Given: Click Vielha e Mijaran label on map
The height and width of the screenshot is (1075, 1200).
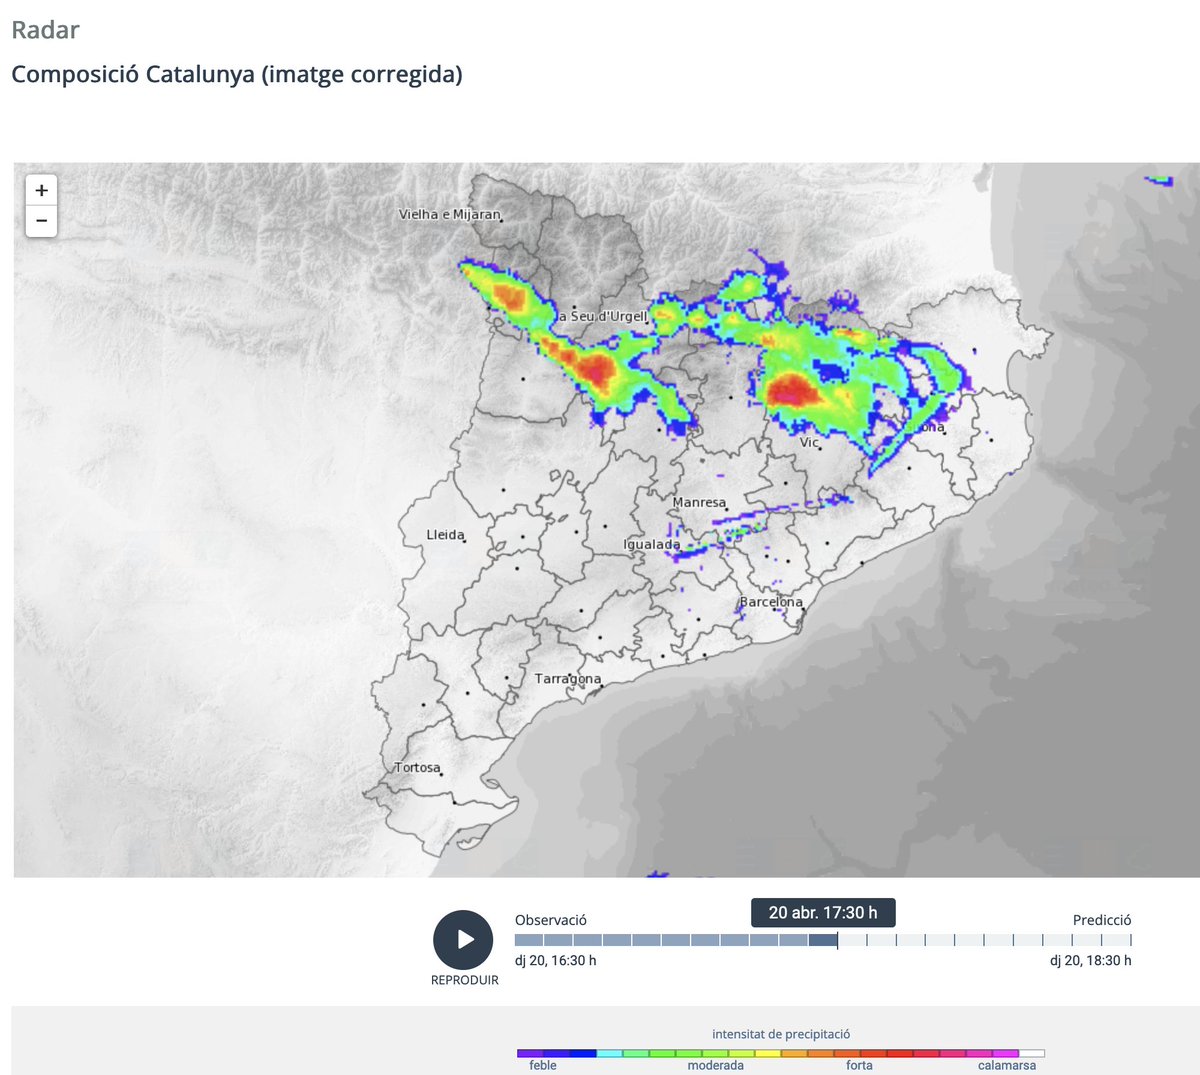Looking at the screenshot, I should [450, 214].
